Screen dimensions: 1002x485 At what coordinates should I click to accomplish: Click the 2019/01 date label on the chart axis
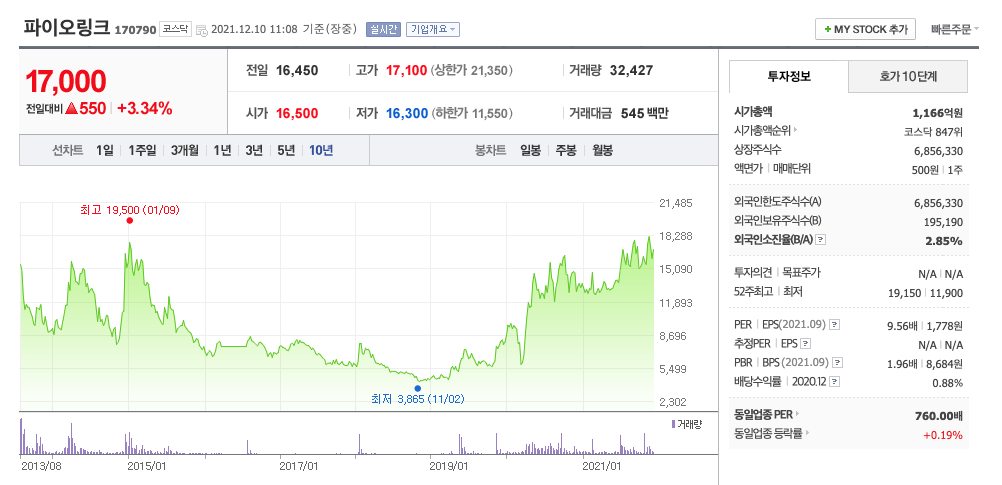(x=450, y=466)
